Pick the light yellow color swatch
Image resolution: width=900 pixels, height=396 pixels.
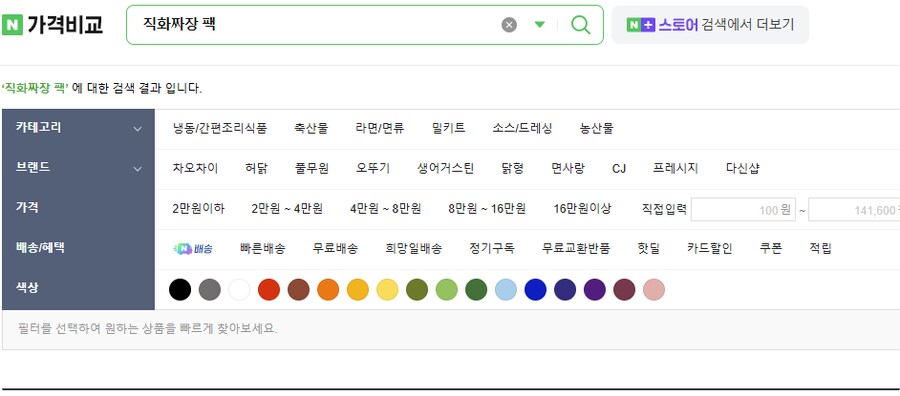[x=387, y=289]
